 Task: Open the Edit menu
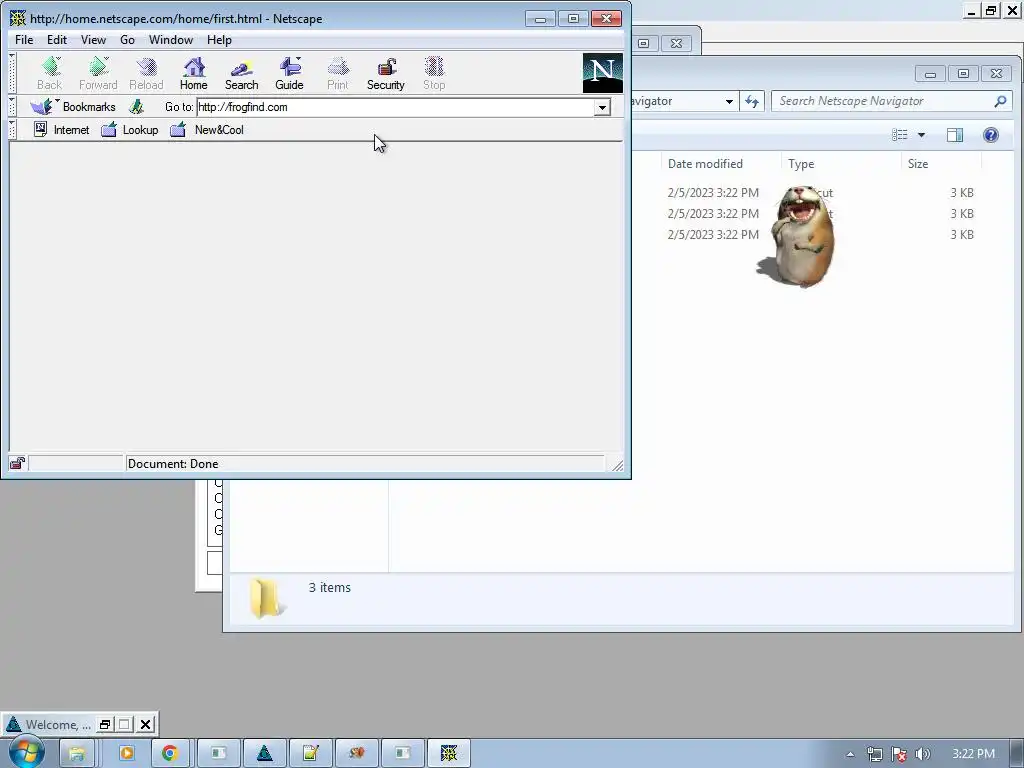coord(57,40)
